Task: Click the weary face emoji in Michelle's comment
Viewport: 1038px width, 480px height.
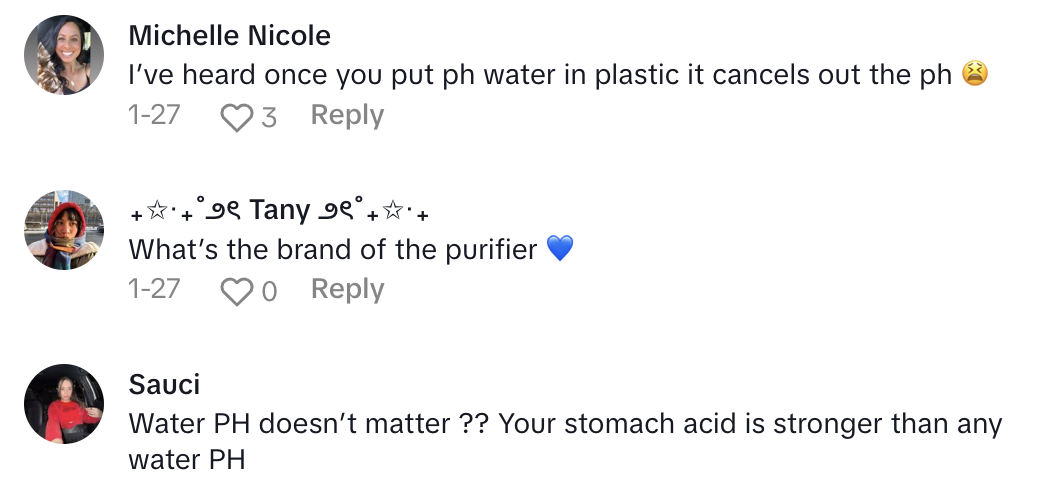Action: [x=975, y=75]
